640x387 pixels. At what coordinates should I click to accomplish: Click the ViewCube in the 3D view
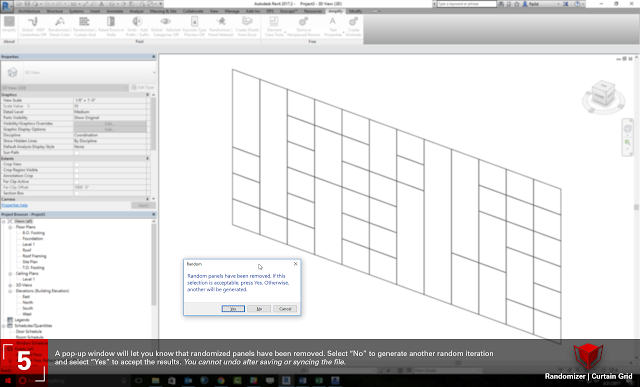(603, 97)
